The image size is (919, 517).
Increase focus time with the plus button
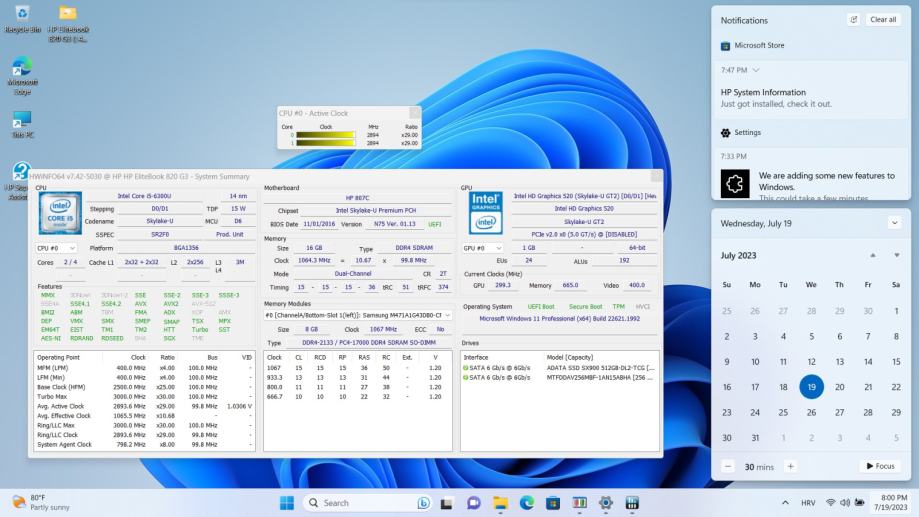790,466
